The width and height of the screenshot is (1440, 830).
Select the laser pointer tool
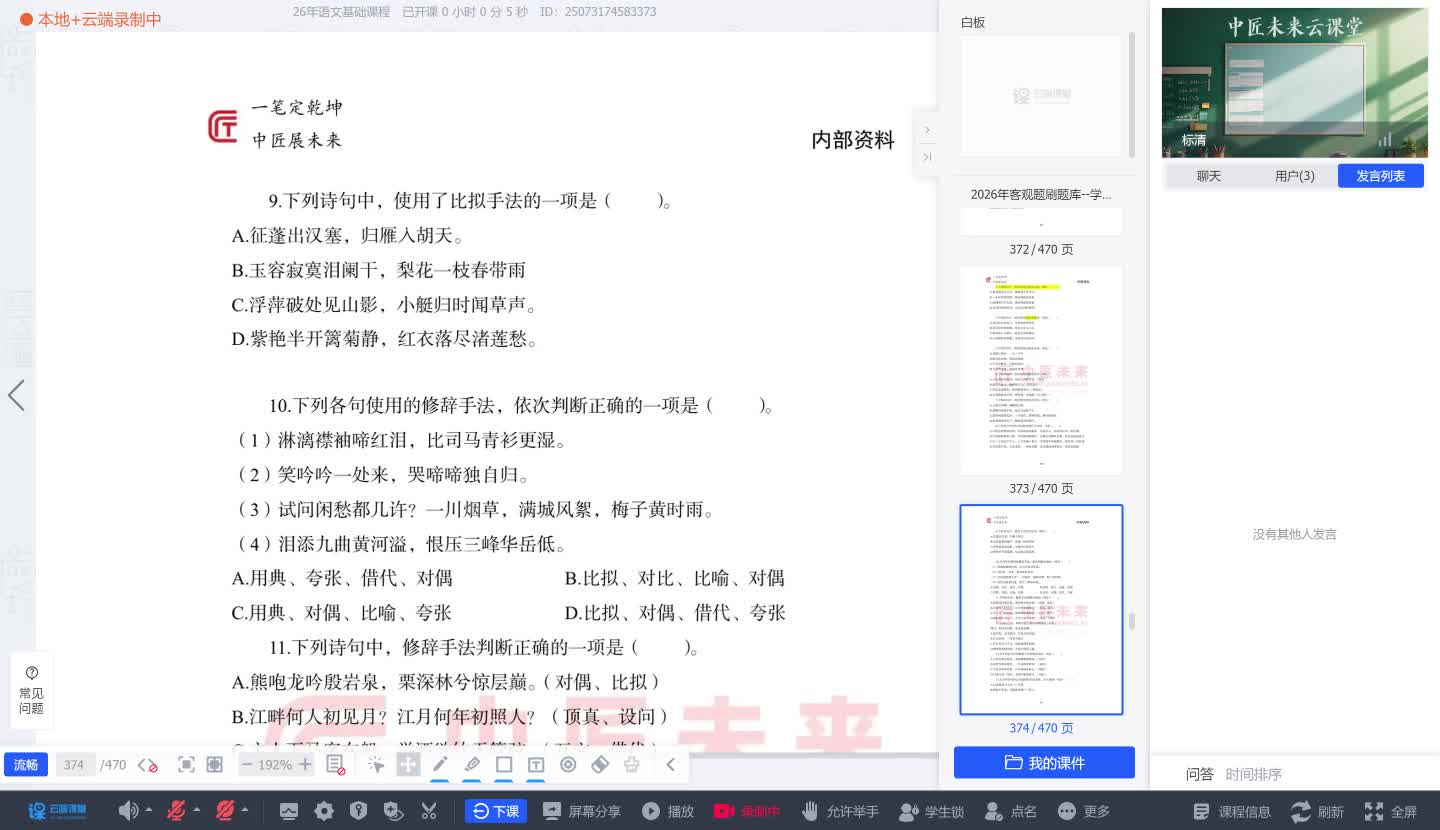pyautogui.click(x=569, y=764)
